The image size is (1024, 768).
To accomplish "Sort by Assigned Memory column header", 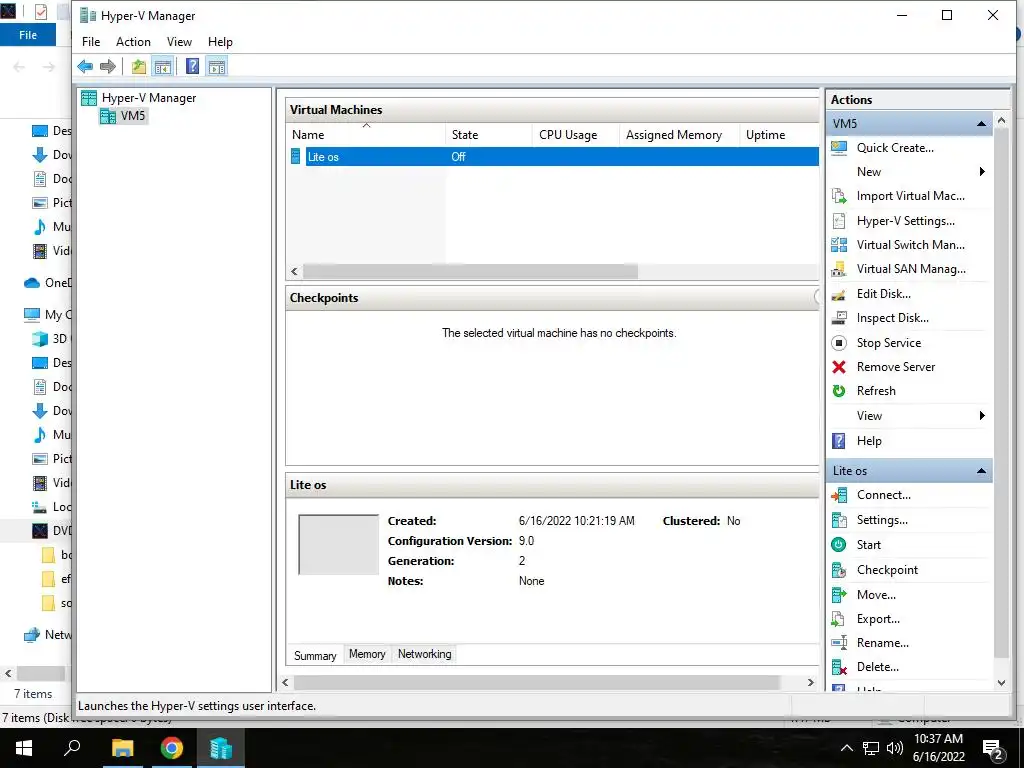I will pos(679,135).
